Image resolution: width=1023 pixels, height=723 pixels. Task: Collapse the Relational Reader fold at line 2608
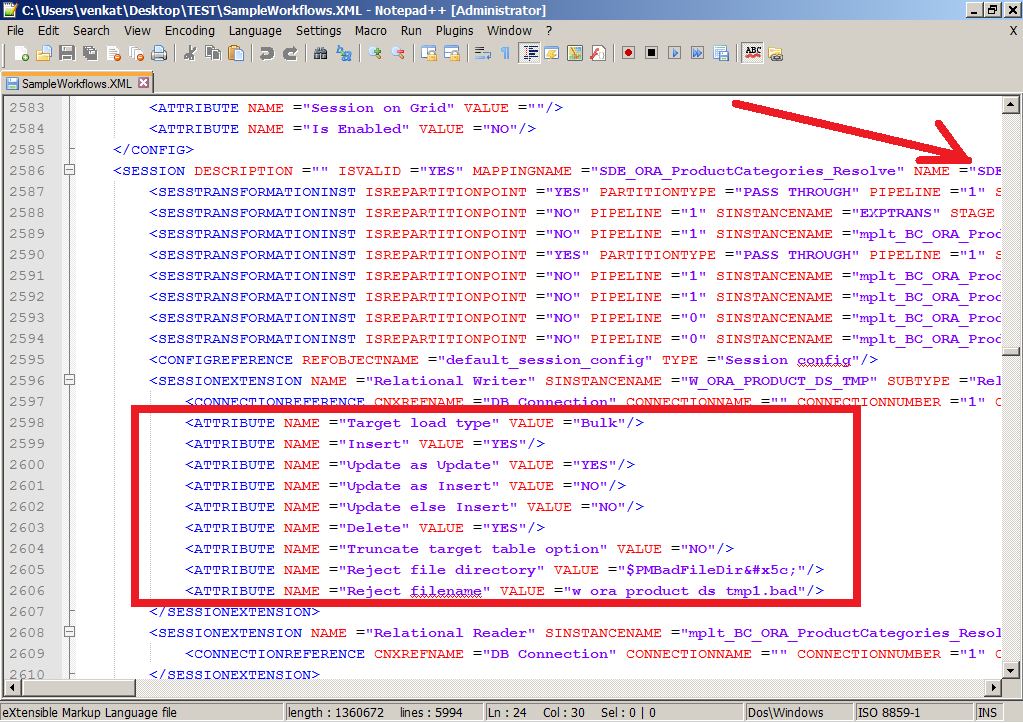click(69, 632)
